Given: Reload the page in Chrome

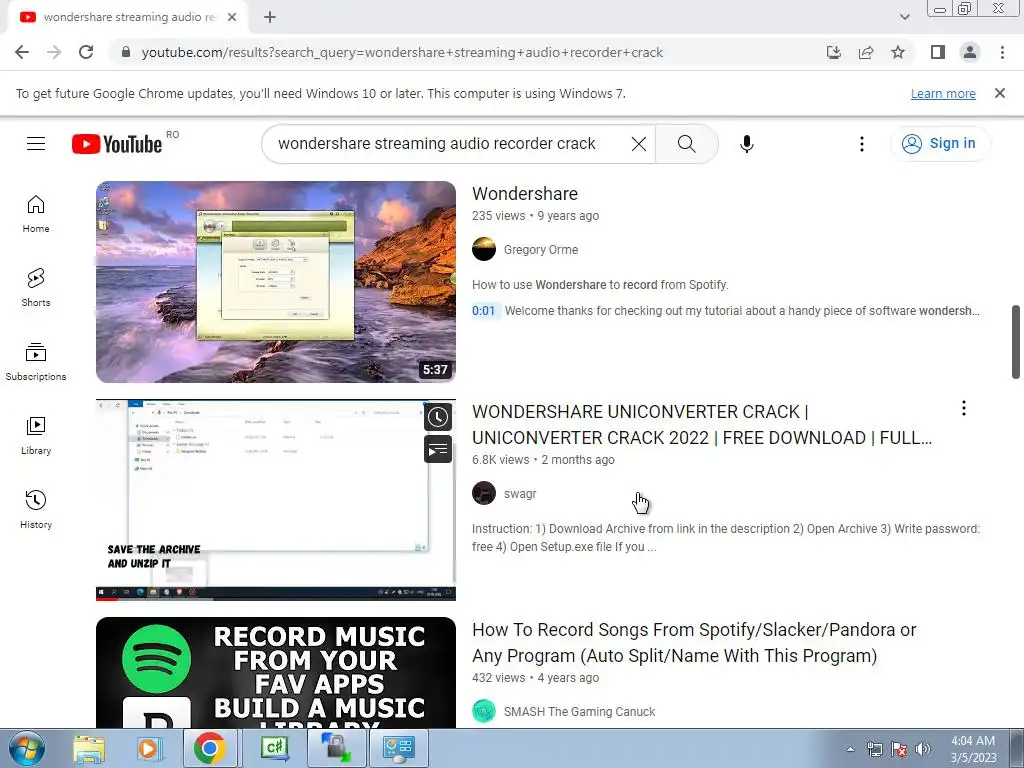Looking at the screenshot, I should 86,52.
